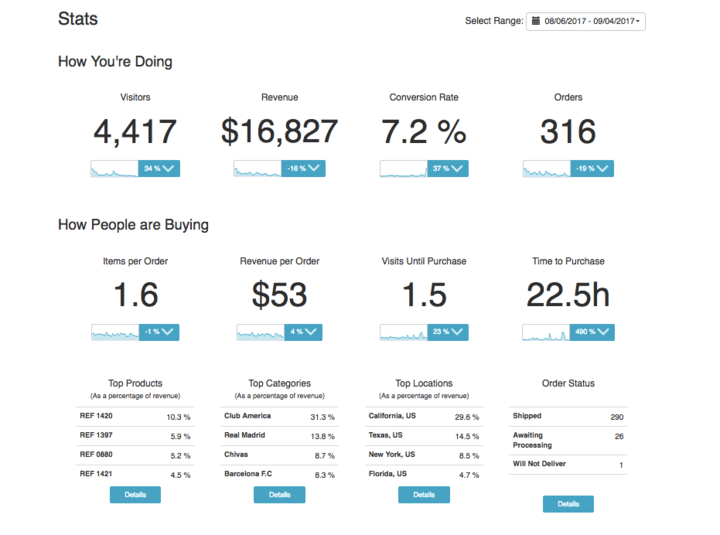Select the California, US location row

tap(424, 417)
